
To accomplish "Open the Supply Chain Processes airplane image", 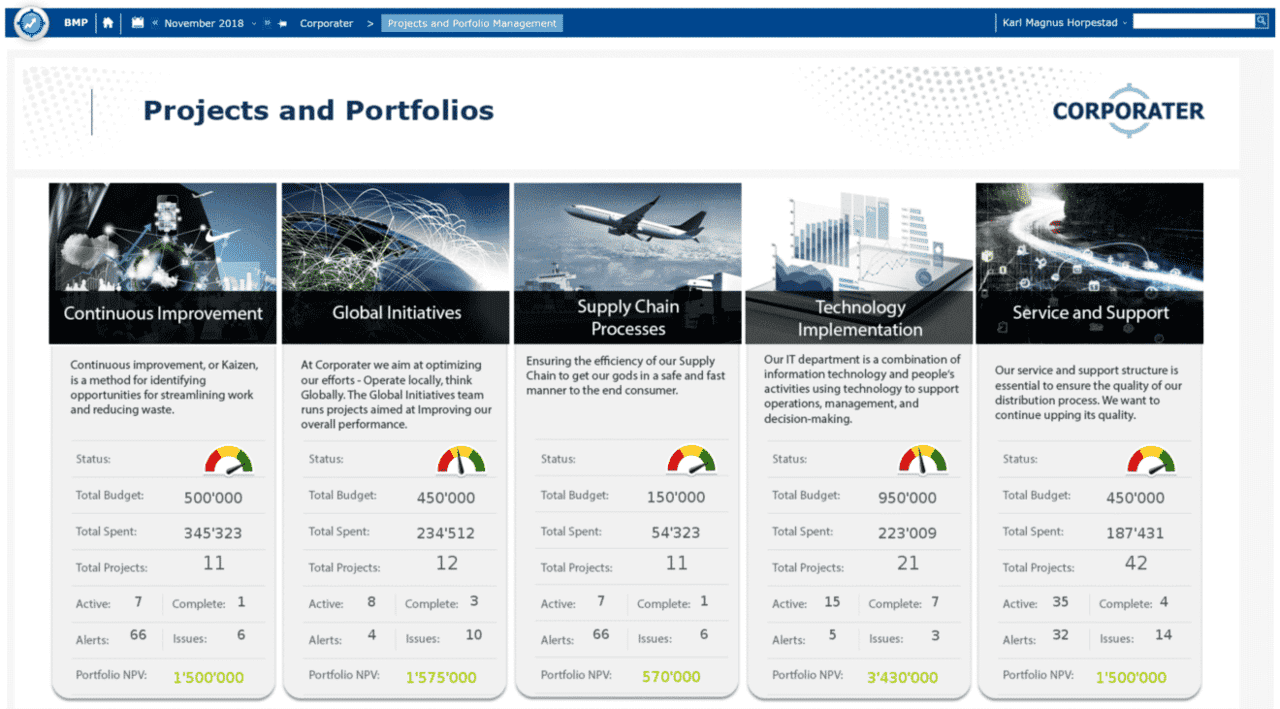I will pyautogui.click(x=627, y=236).
